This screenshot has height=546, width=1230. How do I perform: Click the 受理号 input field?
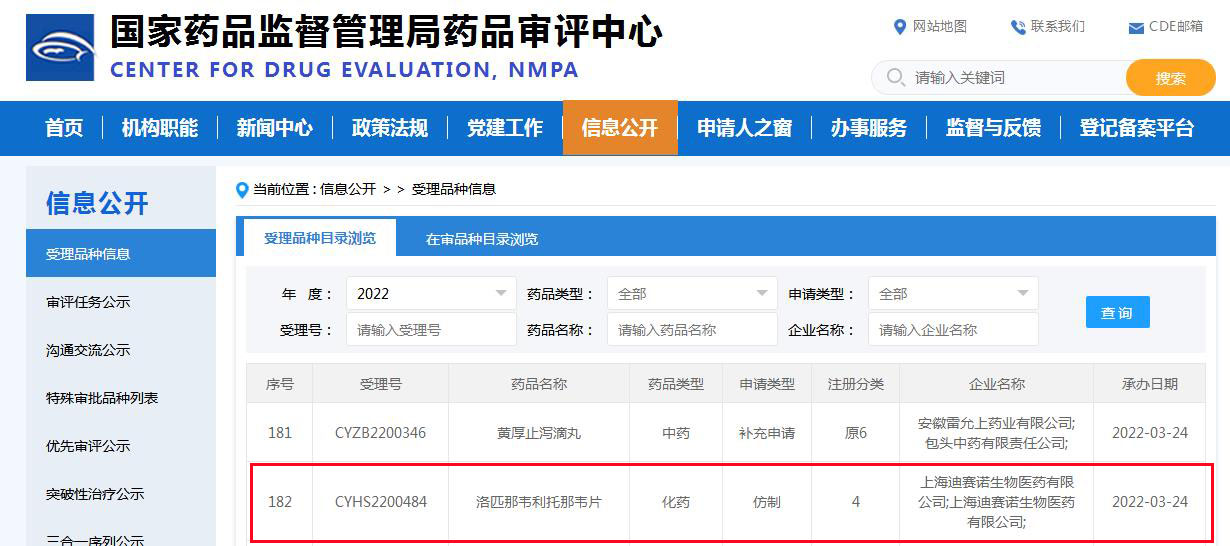click(x=431, y=330)
